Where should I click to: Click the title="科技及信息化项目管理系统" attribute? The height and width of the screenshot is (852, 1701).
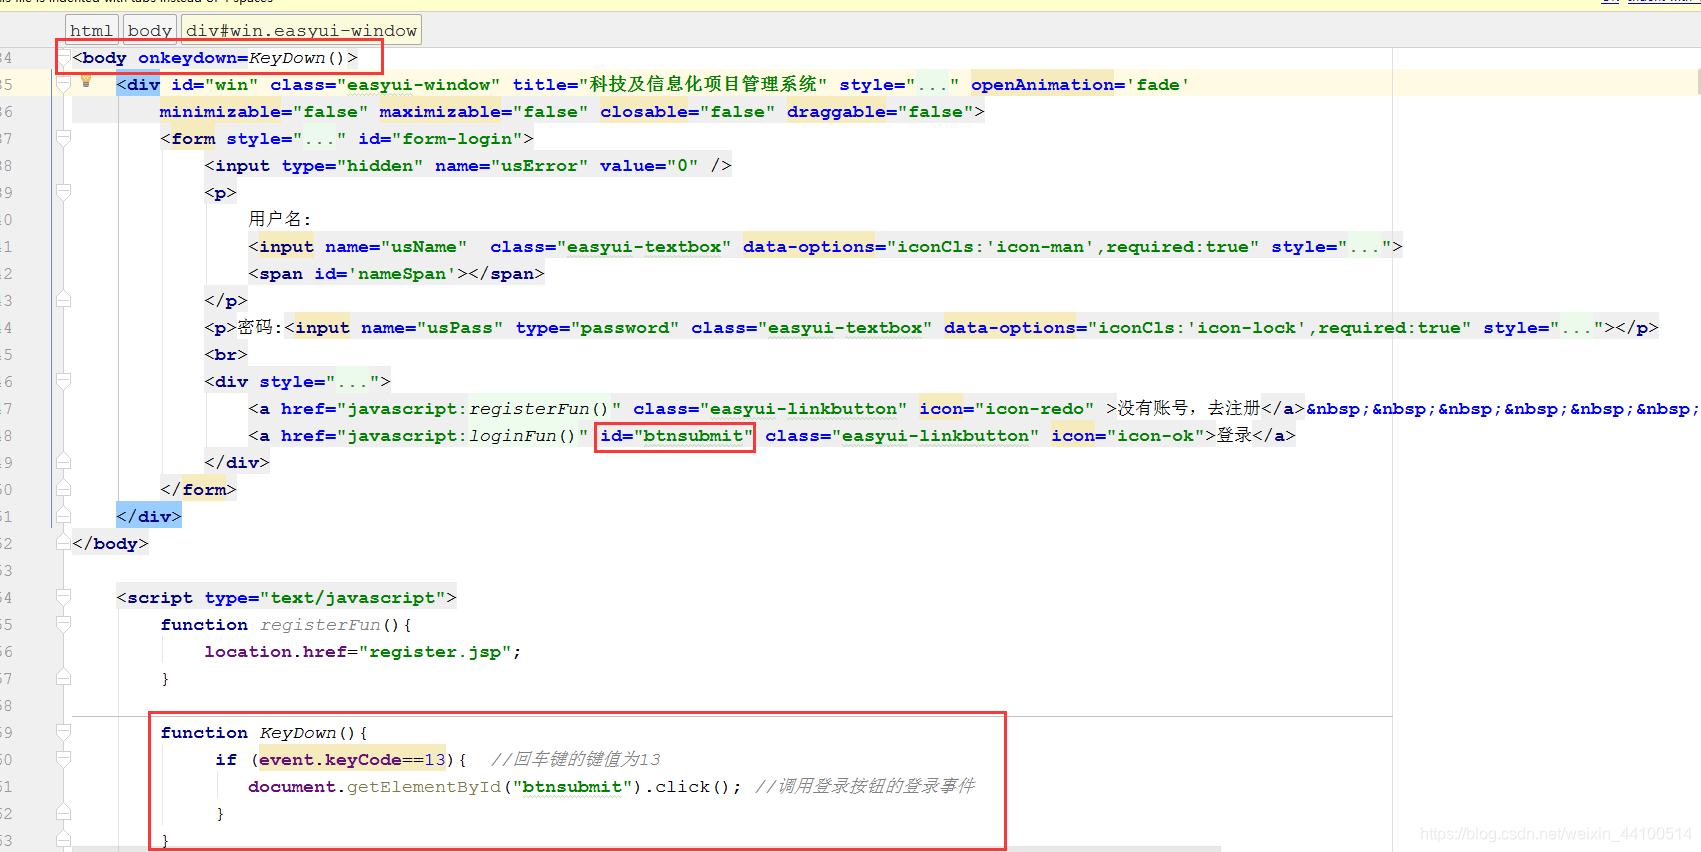(x=670, y=85)
